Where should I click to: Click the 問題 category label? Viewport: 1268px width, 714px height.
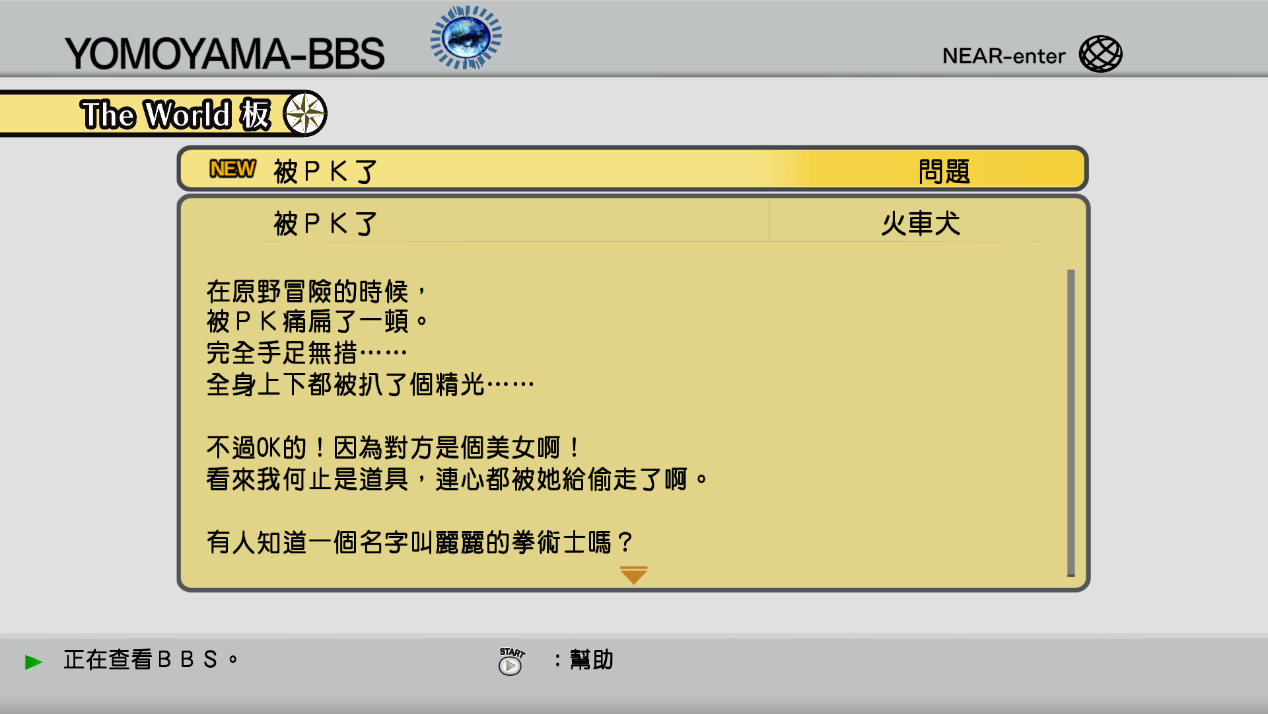[944, 171]
